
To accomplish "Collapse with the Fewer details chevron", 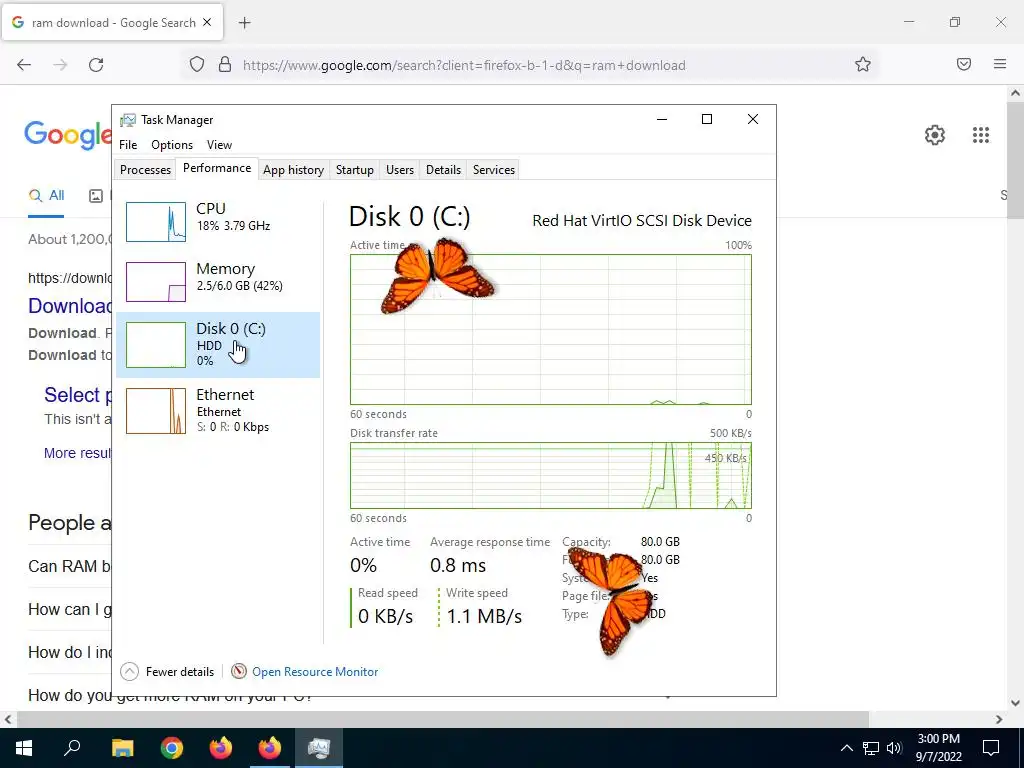I will [129, 671].
